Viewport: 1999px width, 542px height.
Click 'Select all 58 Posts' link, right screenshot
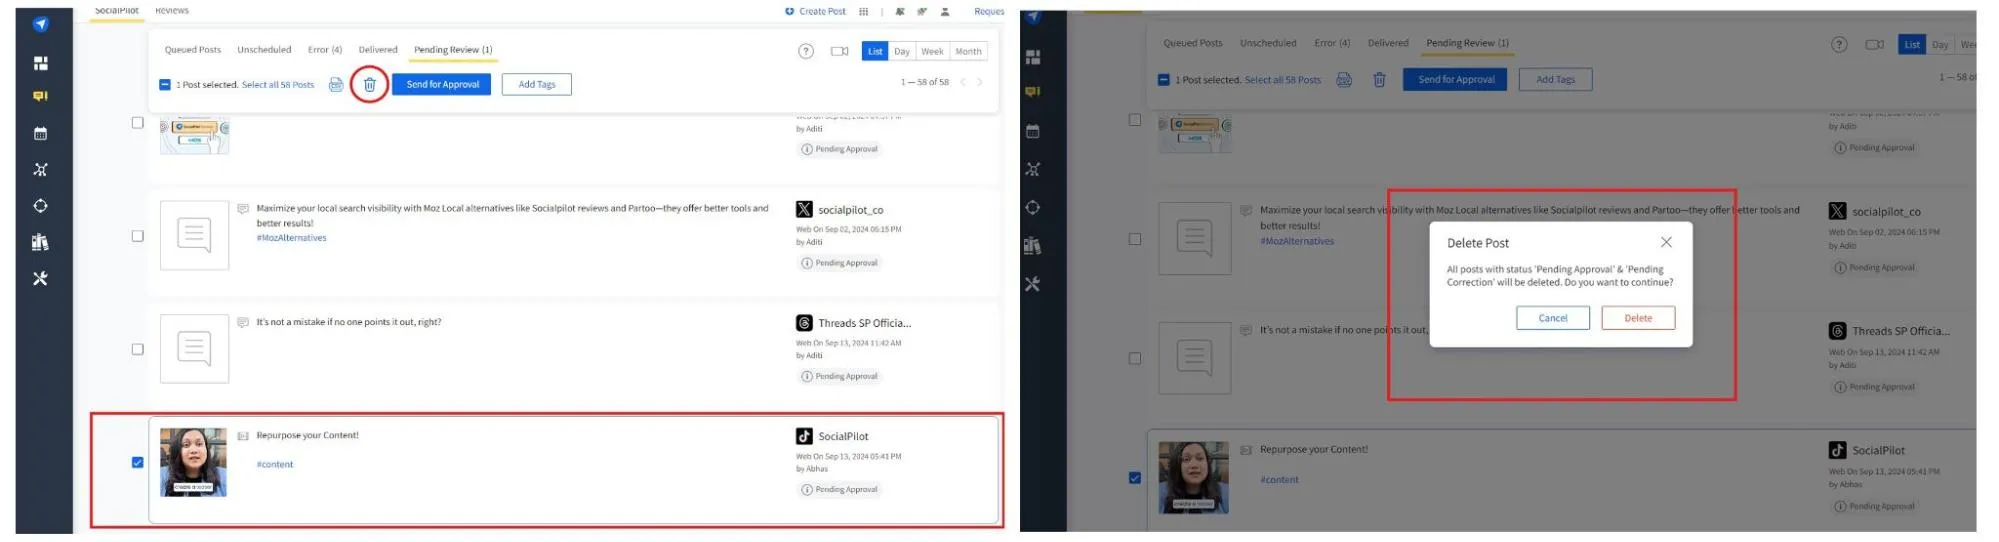coord(1282,80)
